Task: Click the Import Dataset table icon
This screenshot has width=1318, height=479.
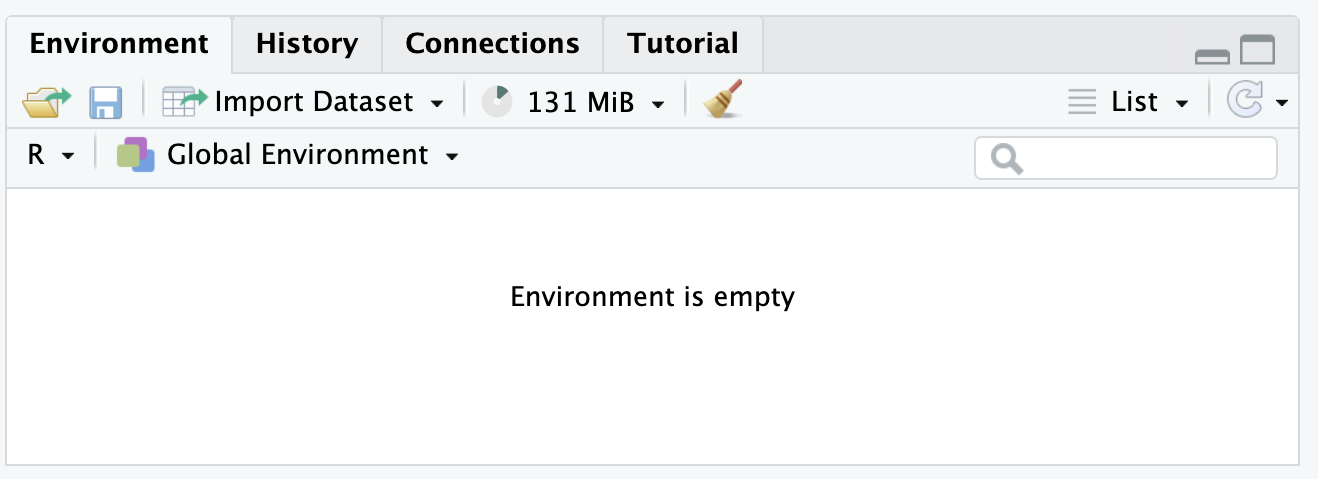Action: point(184,102)
